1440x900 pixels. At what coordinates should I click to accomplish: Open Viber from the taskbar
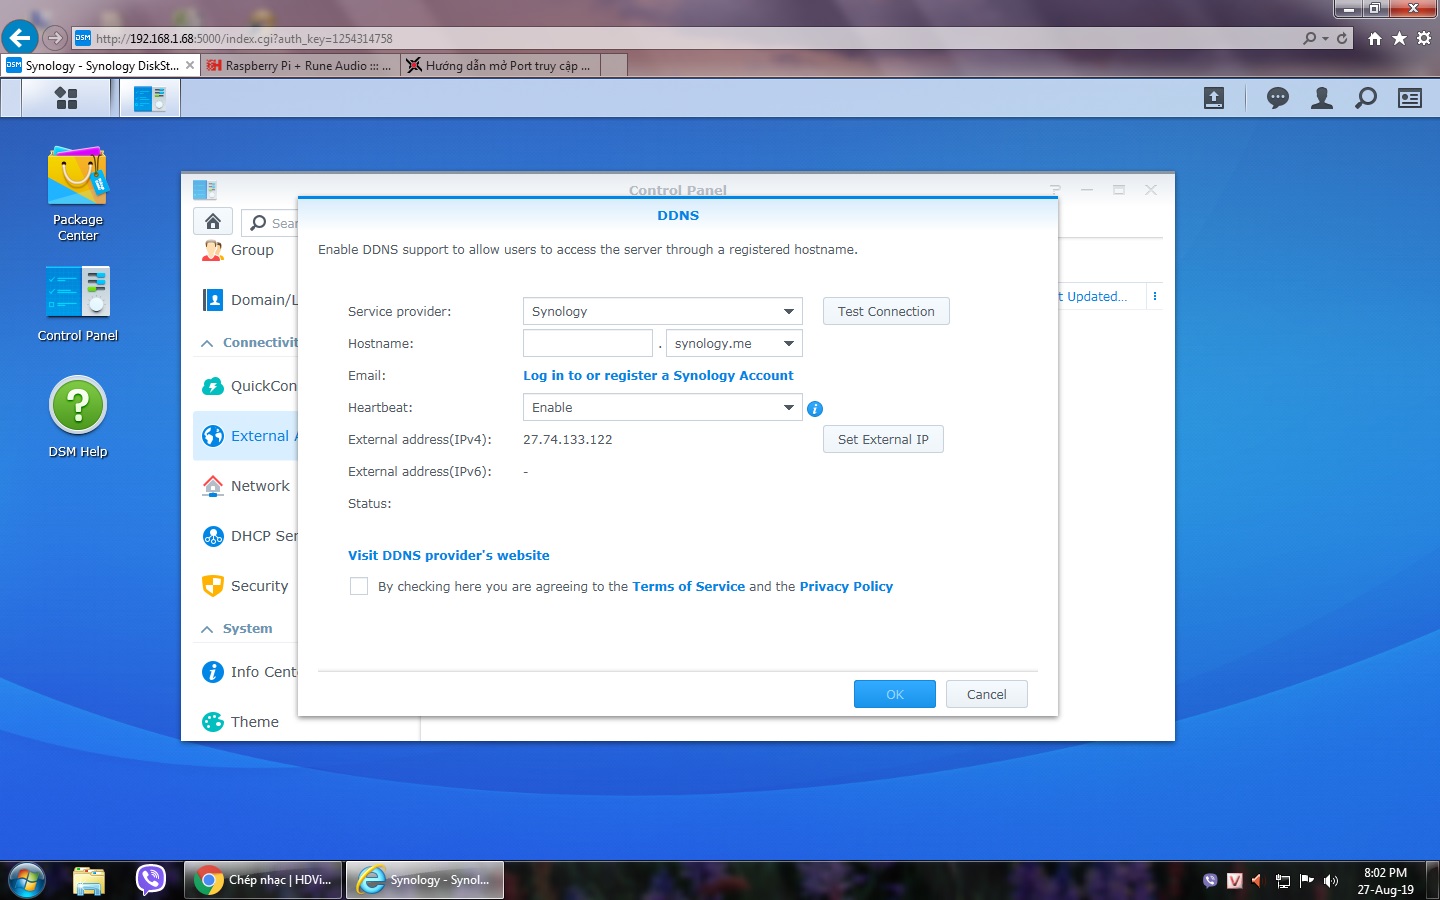(x=150, y=880)
